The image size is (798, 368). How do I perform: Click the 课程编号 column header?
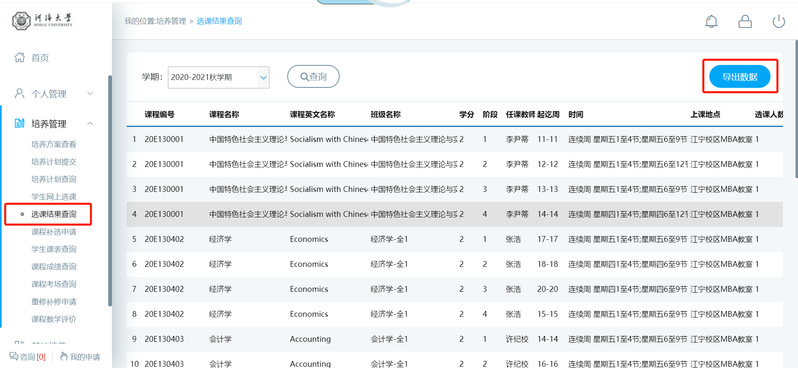tap(160, 115)
